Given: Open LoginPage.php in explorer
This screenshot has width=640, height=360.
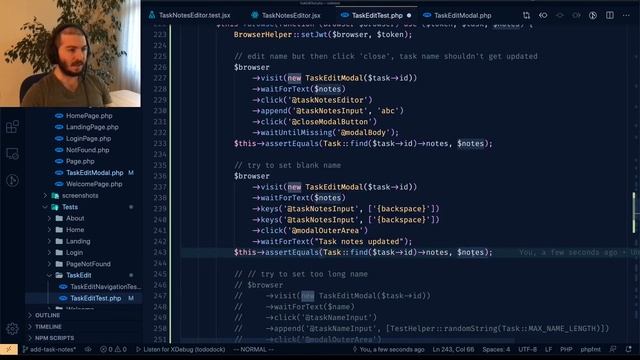Looking at the screenshot, I should (x=89, y=139).
